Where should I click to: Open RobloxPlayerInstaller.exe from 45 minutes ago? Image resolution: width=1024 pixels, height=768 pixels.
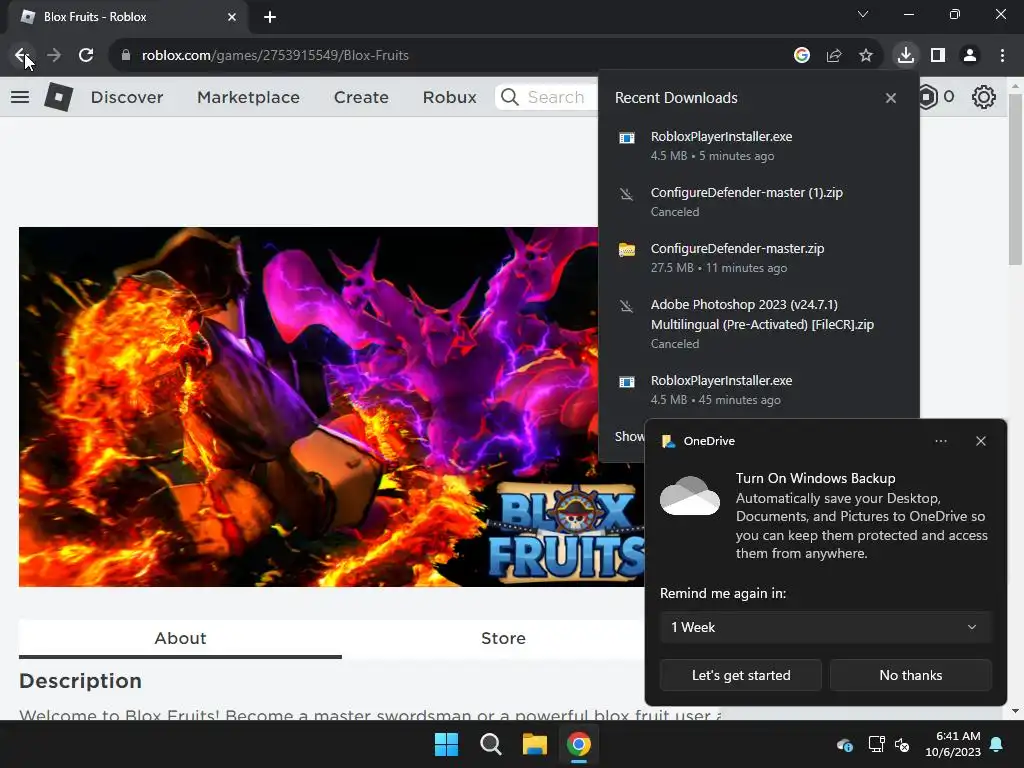[x=759, y=390]
